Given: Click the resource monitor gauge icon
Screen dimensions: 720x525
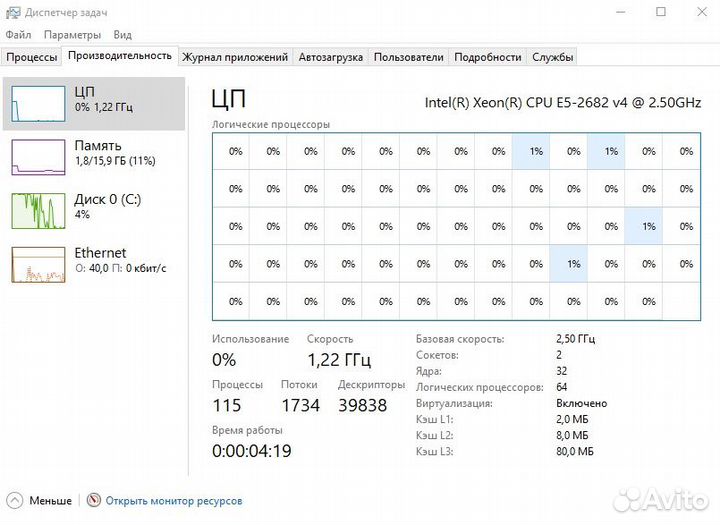Looking at the screenshot, I should click(94, 500).
